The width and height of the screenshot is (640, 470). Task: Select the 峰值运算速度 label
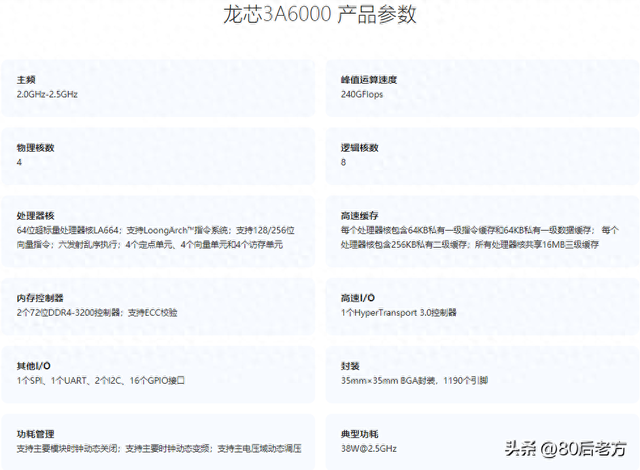[x=369, y=80]
